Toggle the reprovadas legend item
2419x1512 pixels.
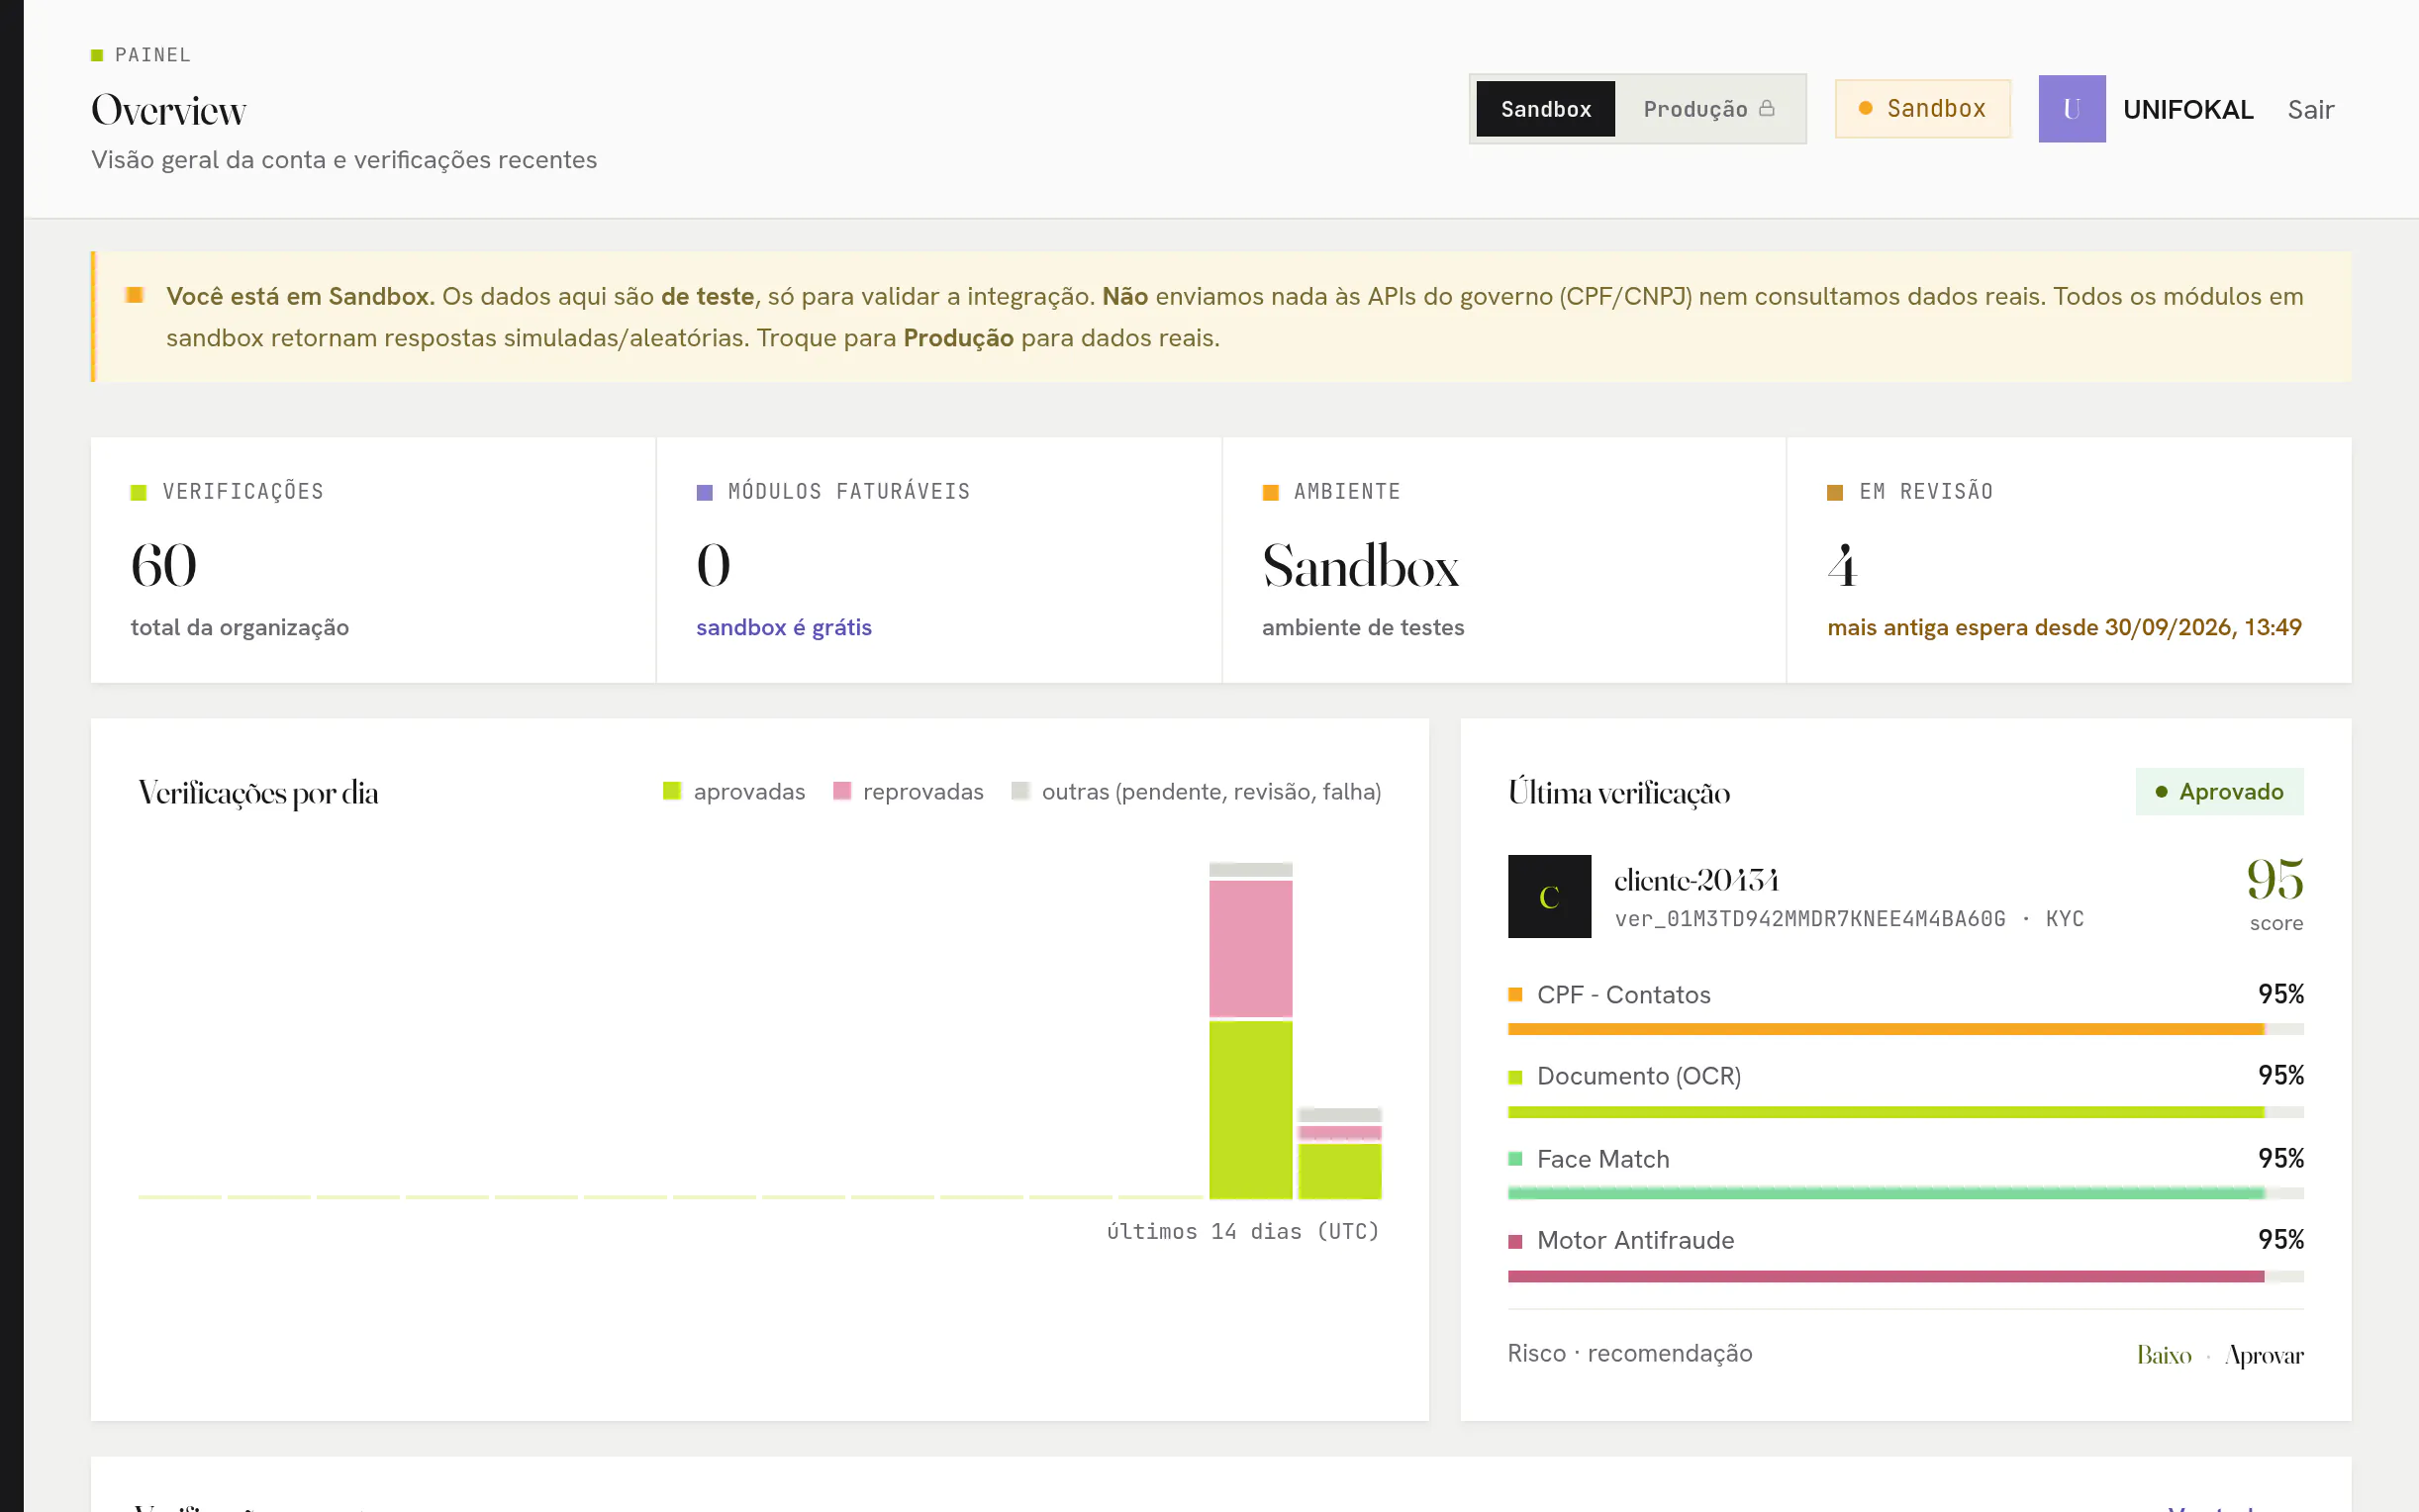pyautogui.click(x=908, y=792)
